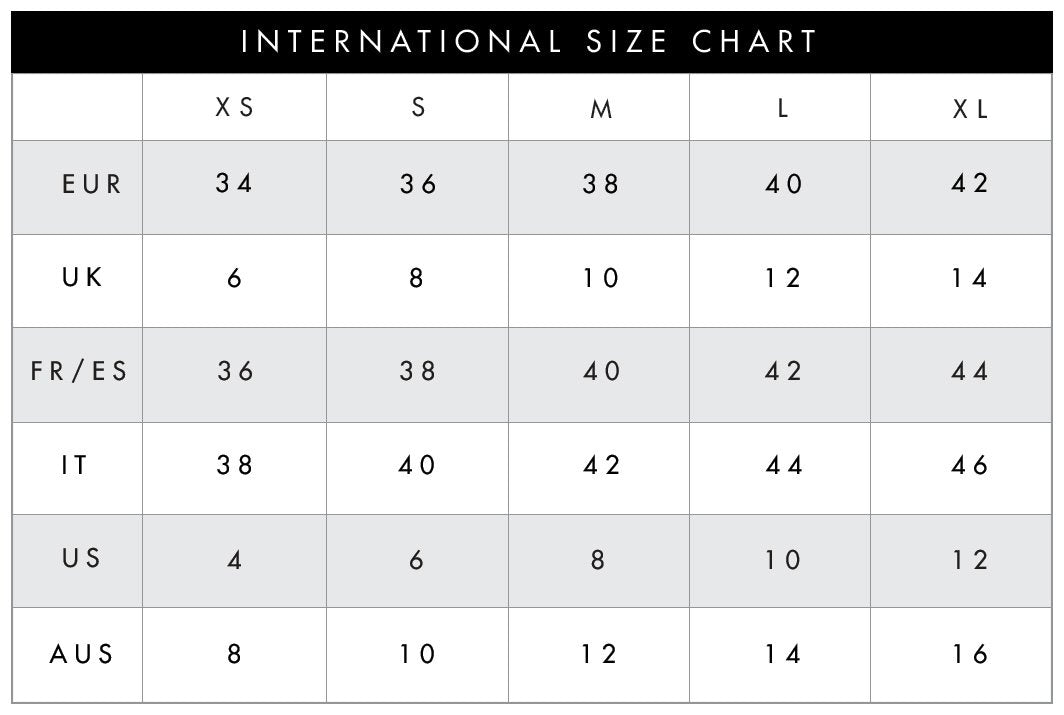Select AUS size 16 under XL

[969, 654]
